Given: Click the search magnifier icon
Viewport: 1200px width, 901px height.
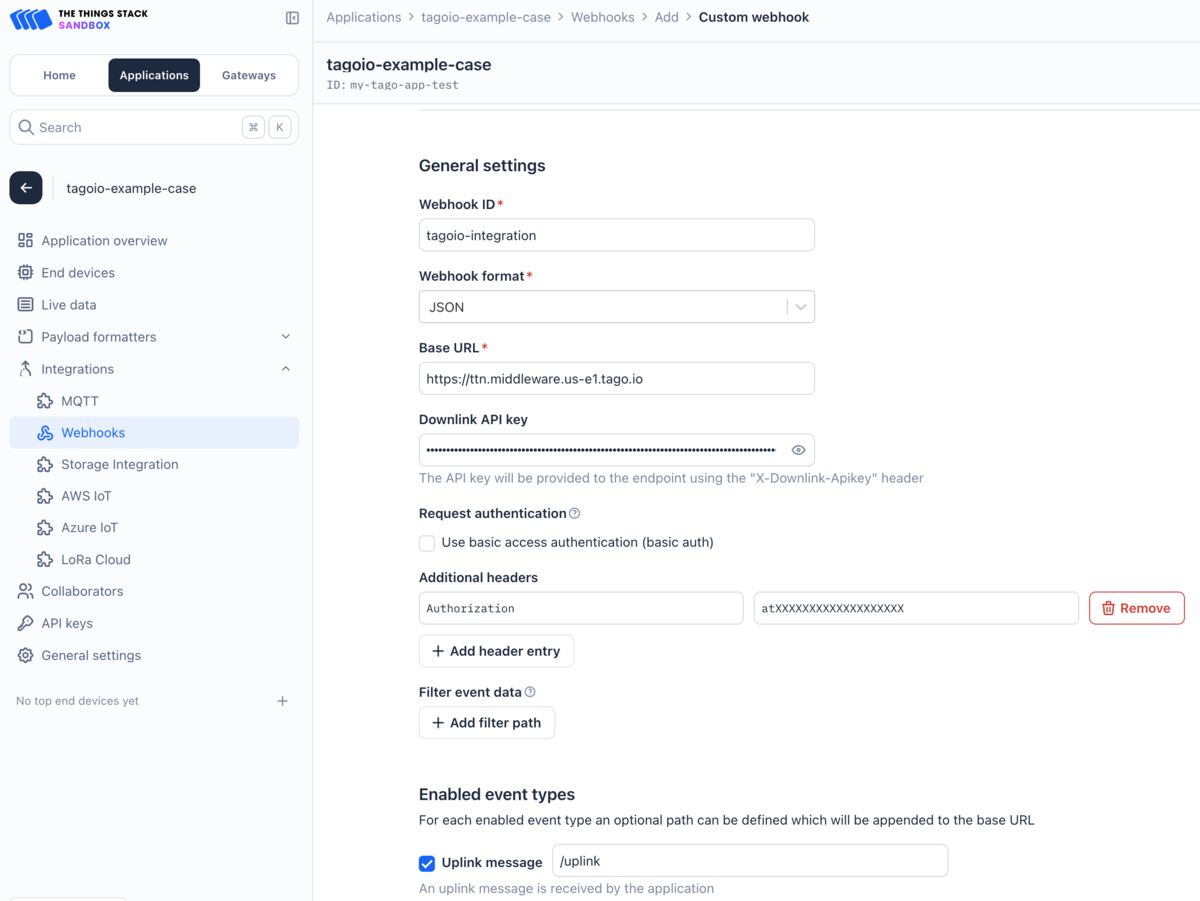Looking at the screenshot, I should click(x=27, y=127).
